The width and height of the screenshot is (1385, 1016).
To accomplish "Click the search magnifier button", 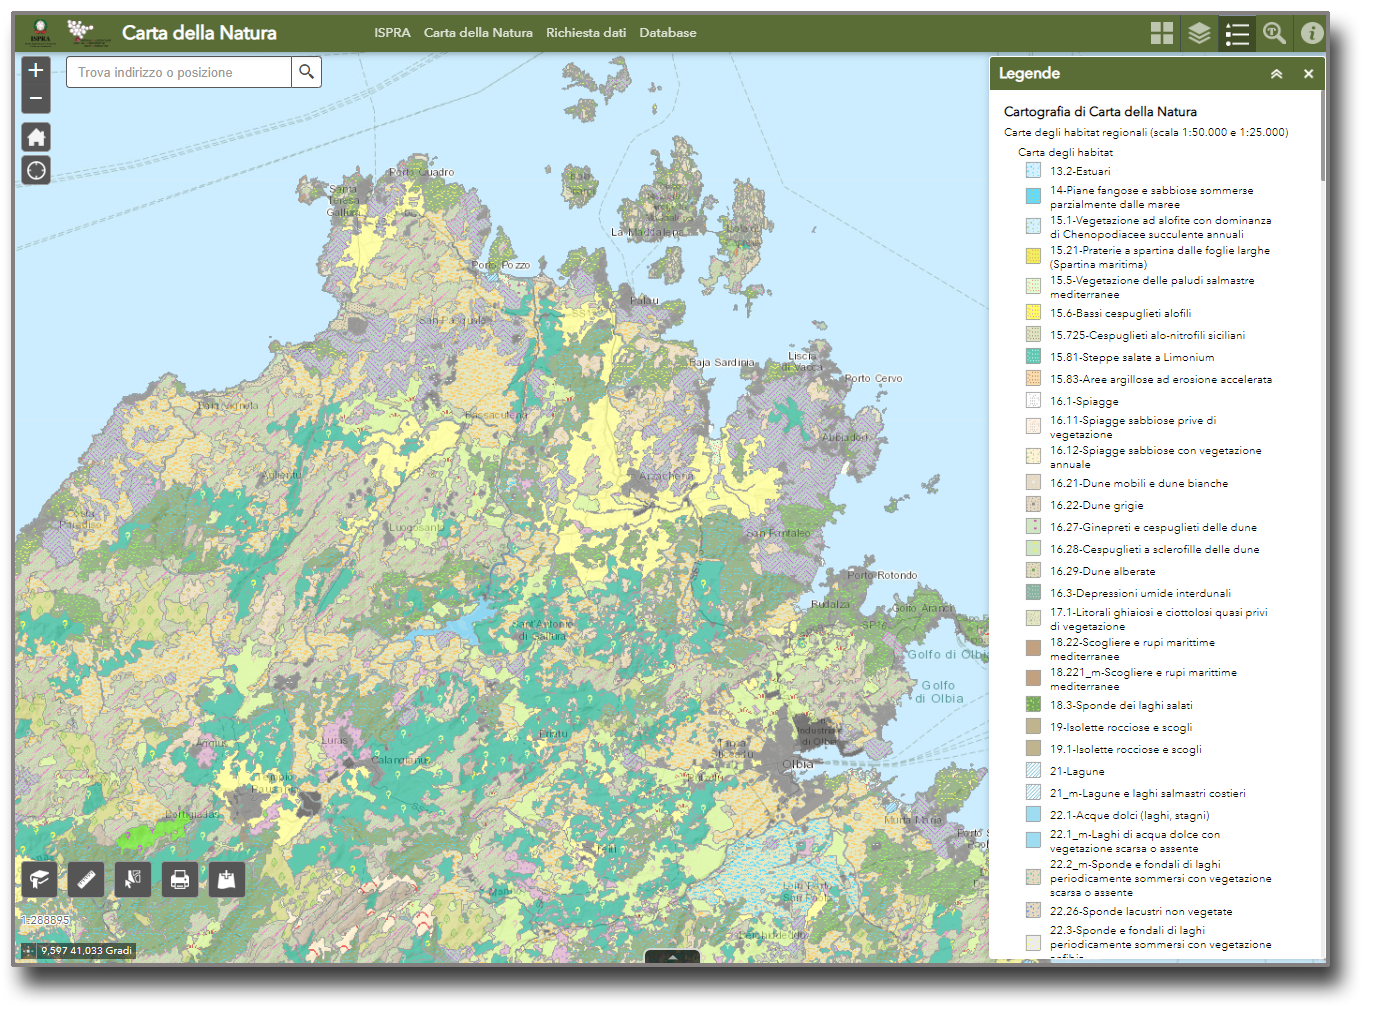I will tap(307, 72).
